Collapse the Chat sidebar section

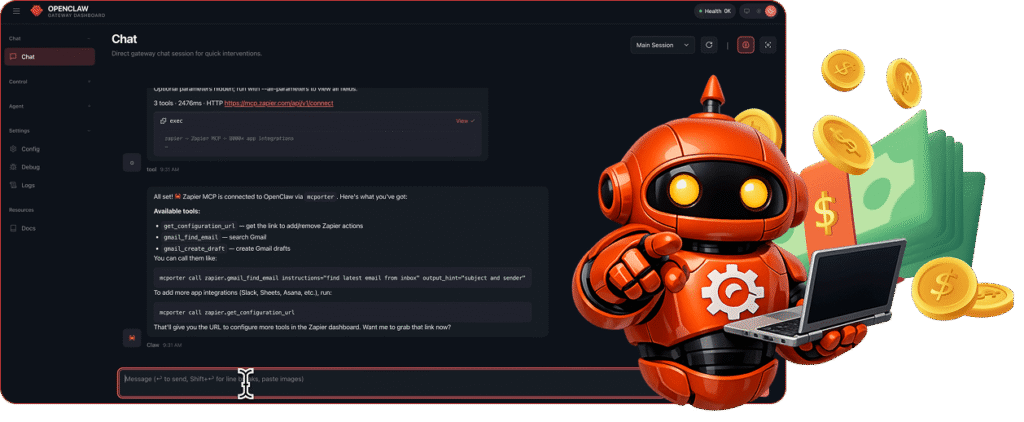(90, 38)
